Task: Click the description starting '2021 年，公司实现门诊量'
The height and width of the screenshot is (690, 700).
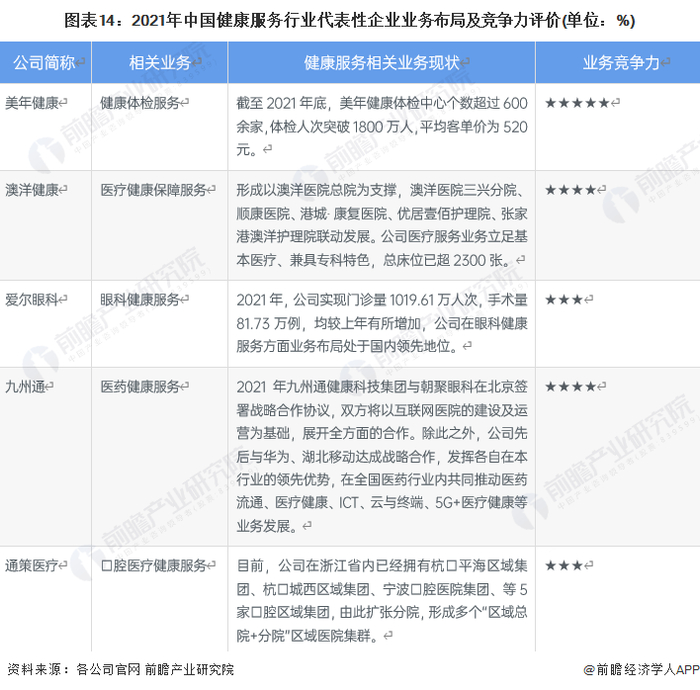Action: click(x=382, y=323)
